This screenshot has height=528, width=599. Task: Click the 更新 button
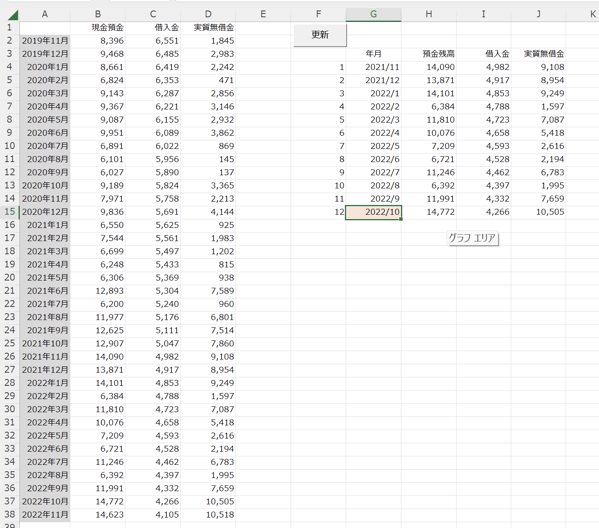[320, 35]
